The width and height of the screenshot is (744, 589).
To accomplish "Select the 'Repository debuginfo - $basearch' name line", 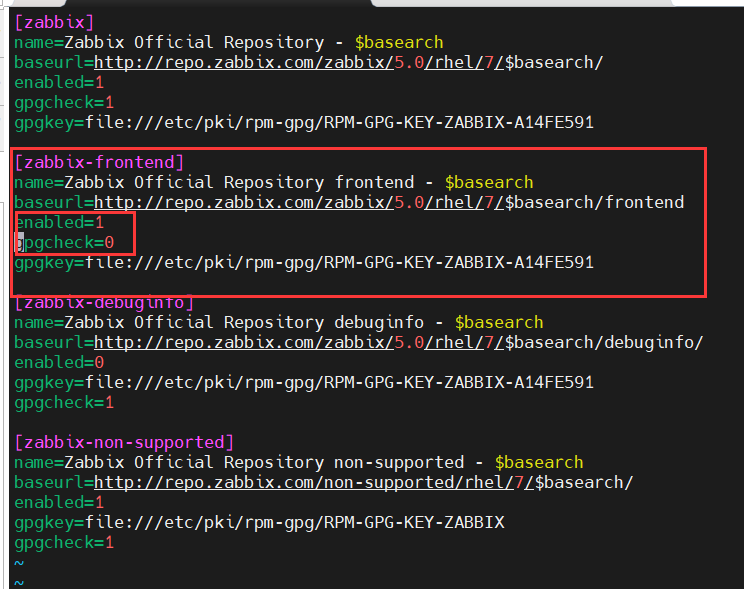I will pyautogui.click(x=279, y=322).
